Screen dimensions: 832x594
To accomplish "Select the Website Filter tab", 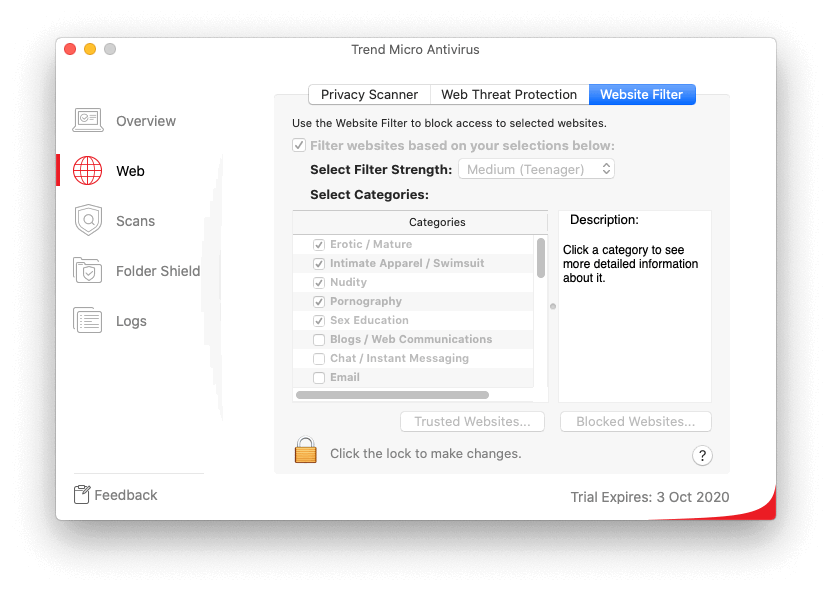I will [x=642, y=94].
